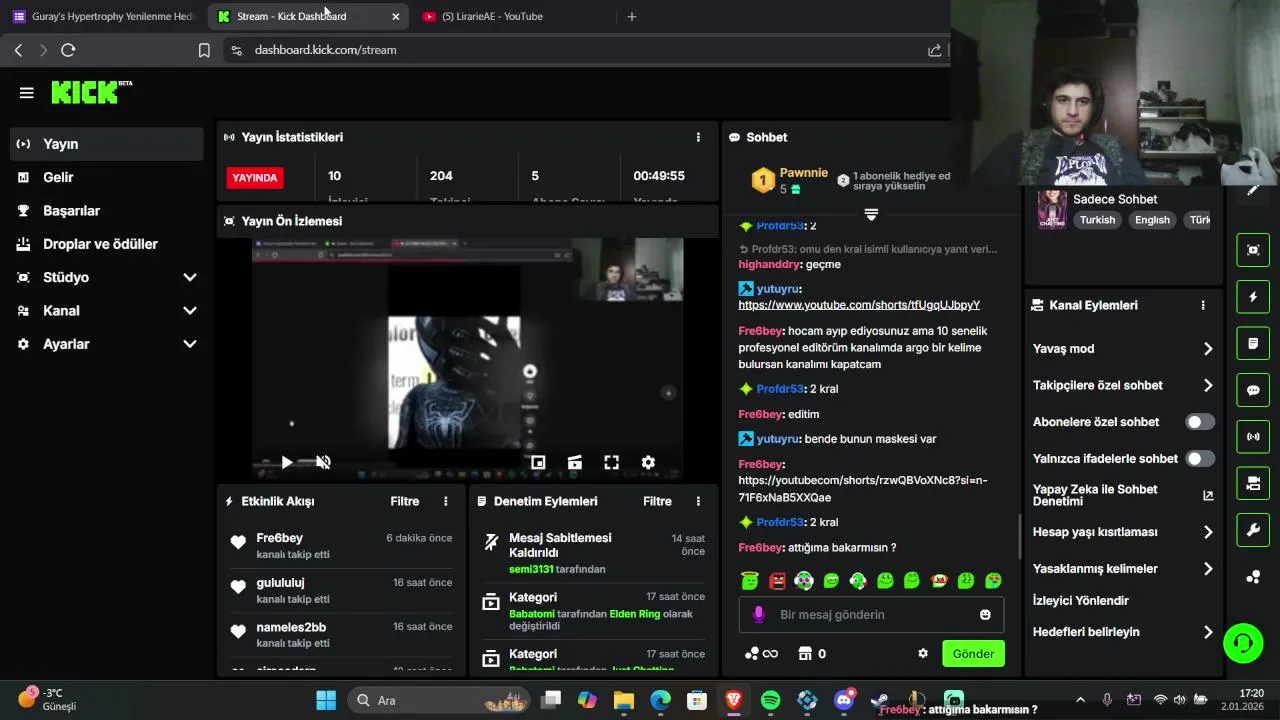Open Denetim Eylemleri three-dot menu
This screenshot has width=1280, height=720.
click(698, 501)
